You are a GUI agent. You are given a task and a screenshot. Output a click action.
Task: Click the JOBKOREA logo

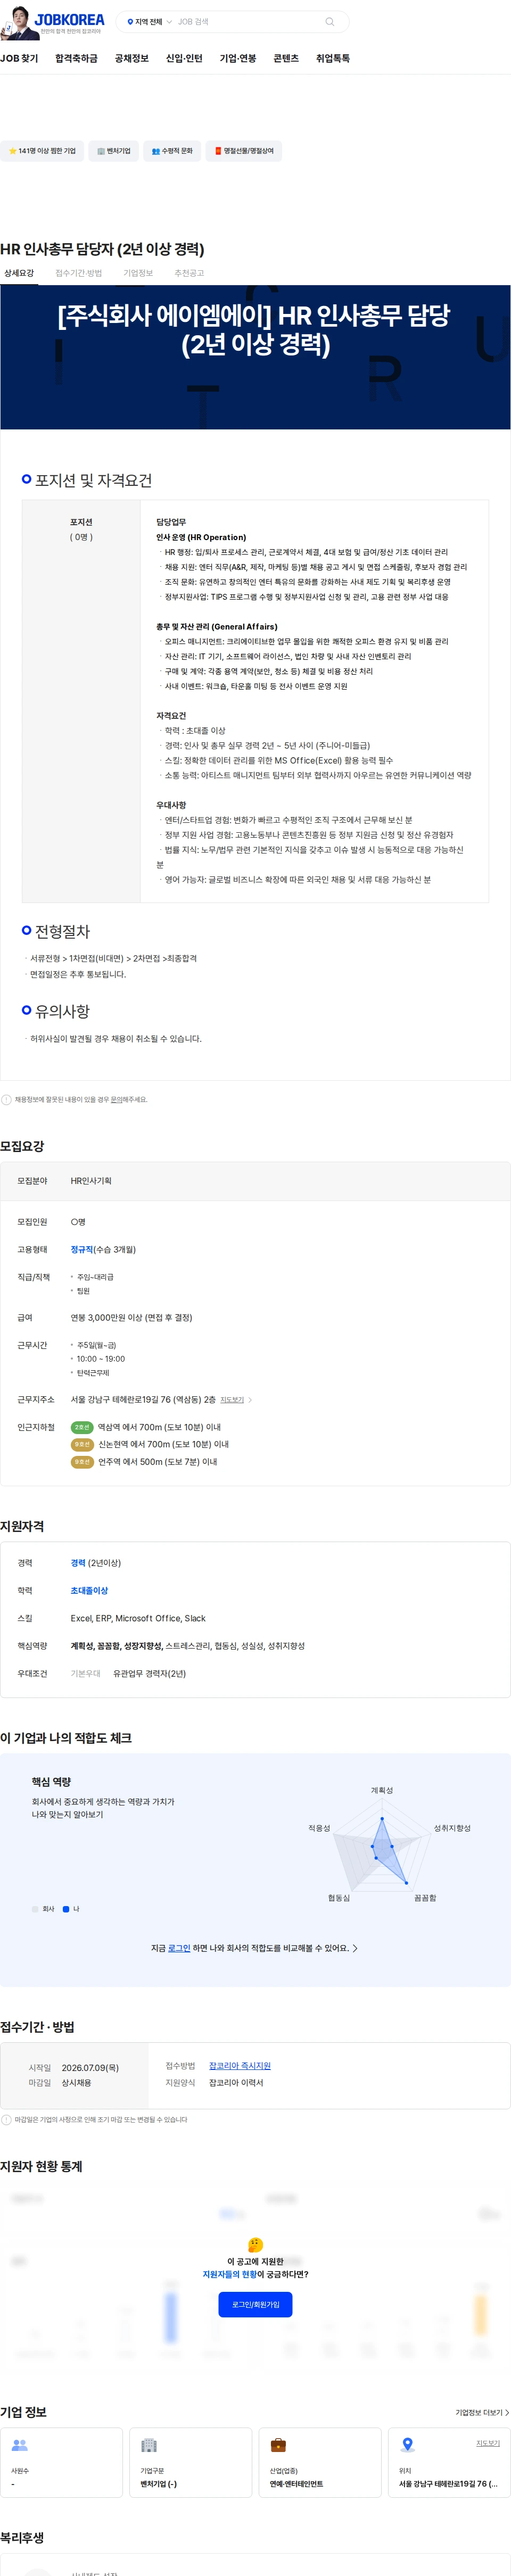[69, 19]
